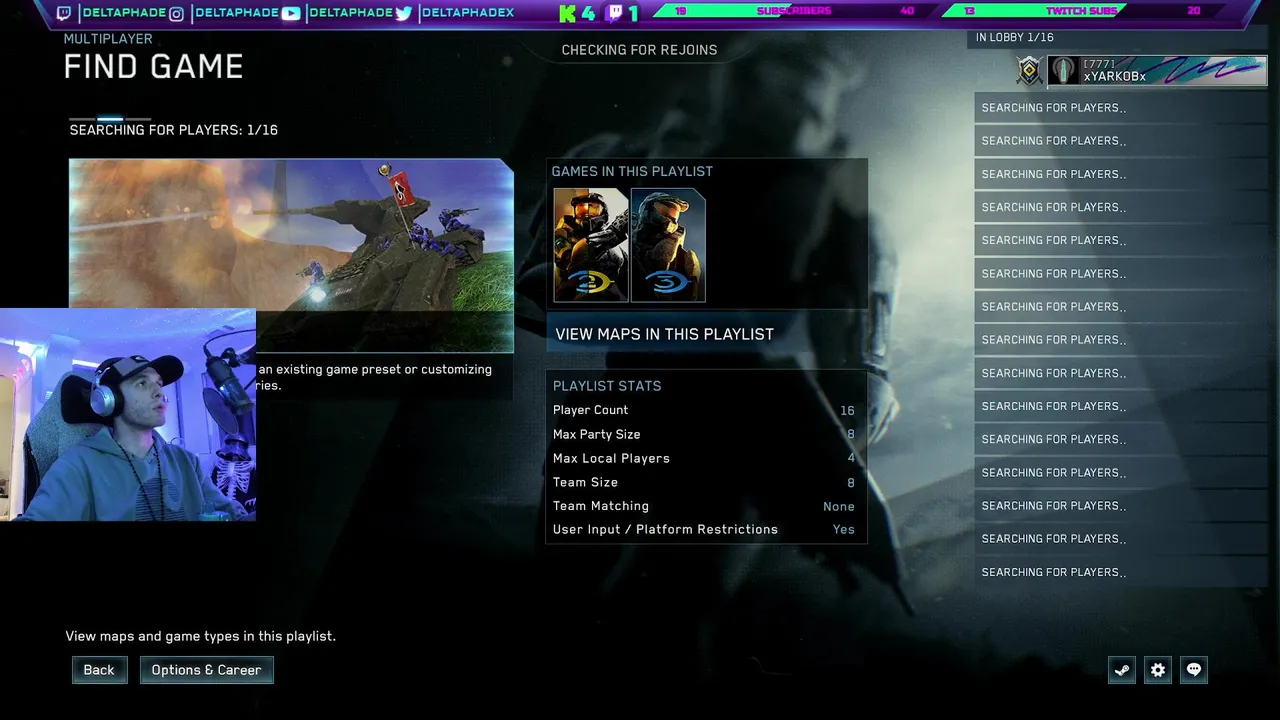This screenshot has height=720, width=1280.
Task: Click the Team Matching value None
Action: (x=839, y=507)
